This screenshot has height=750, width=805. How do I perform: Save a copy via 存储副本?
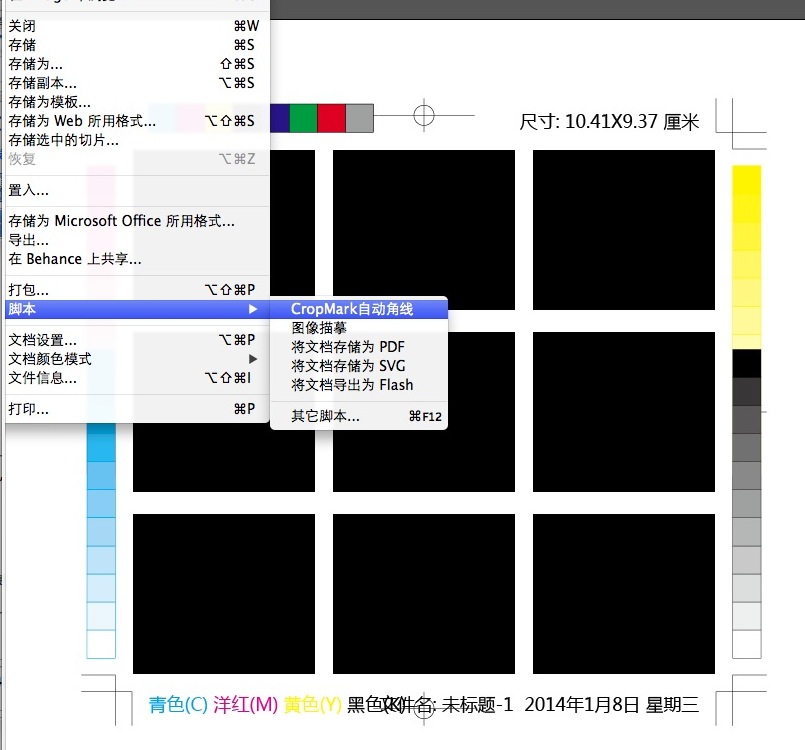[42, 82]
